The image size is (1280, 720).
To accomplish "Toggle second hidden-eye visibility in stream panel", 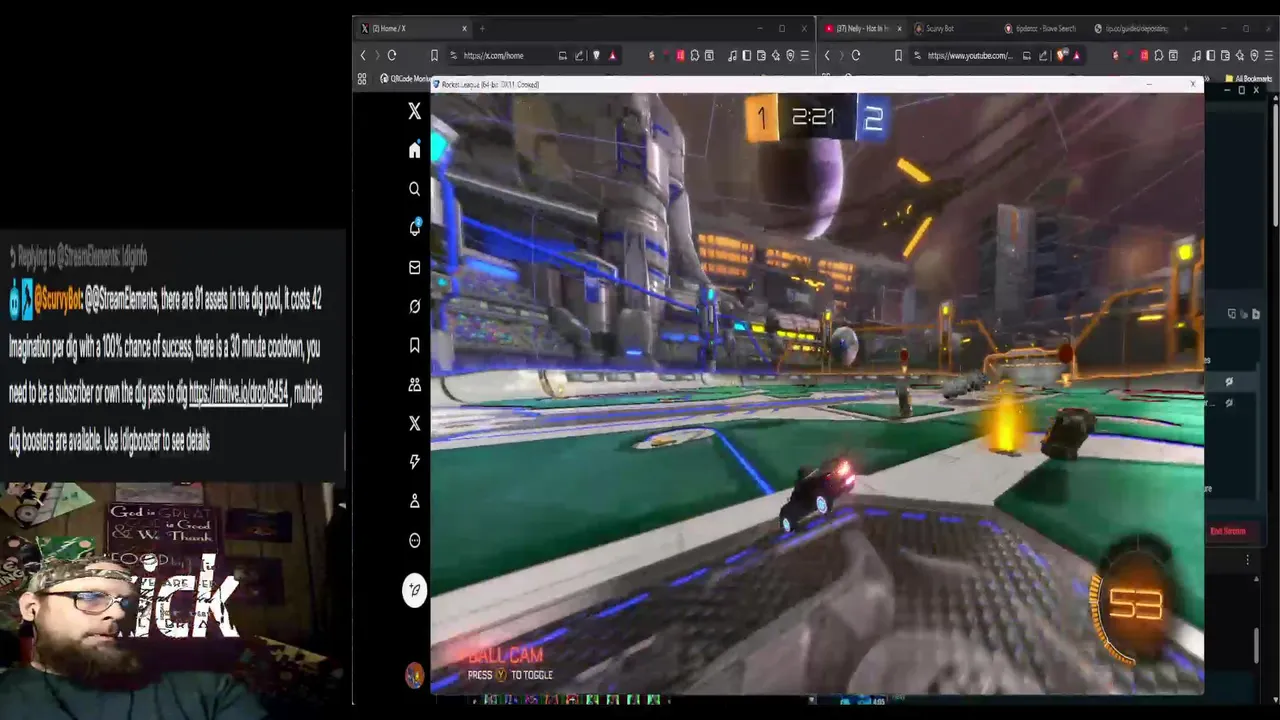I will tap(1229, 403).
